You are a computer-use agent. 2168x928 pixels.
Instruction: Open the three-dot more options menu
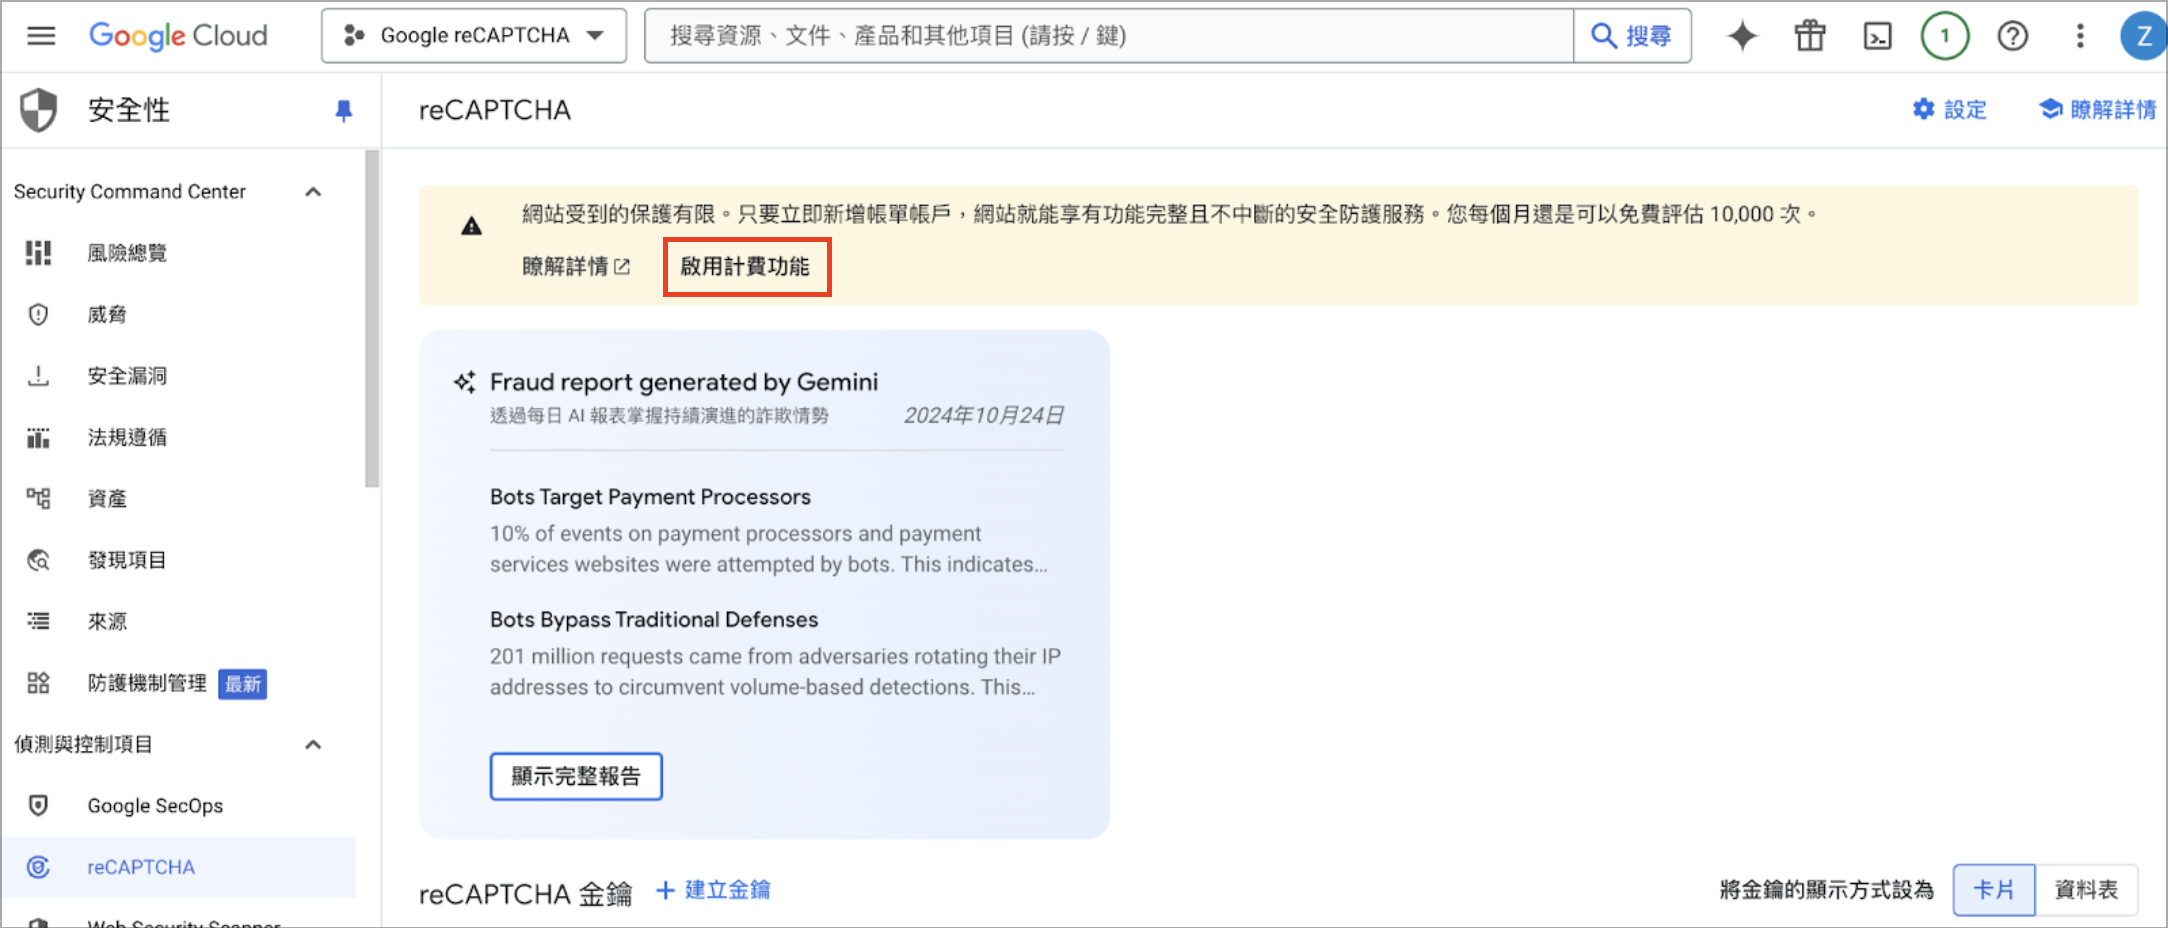point(2080,36)
